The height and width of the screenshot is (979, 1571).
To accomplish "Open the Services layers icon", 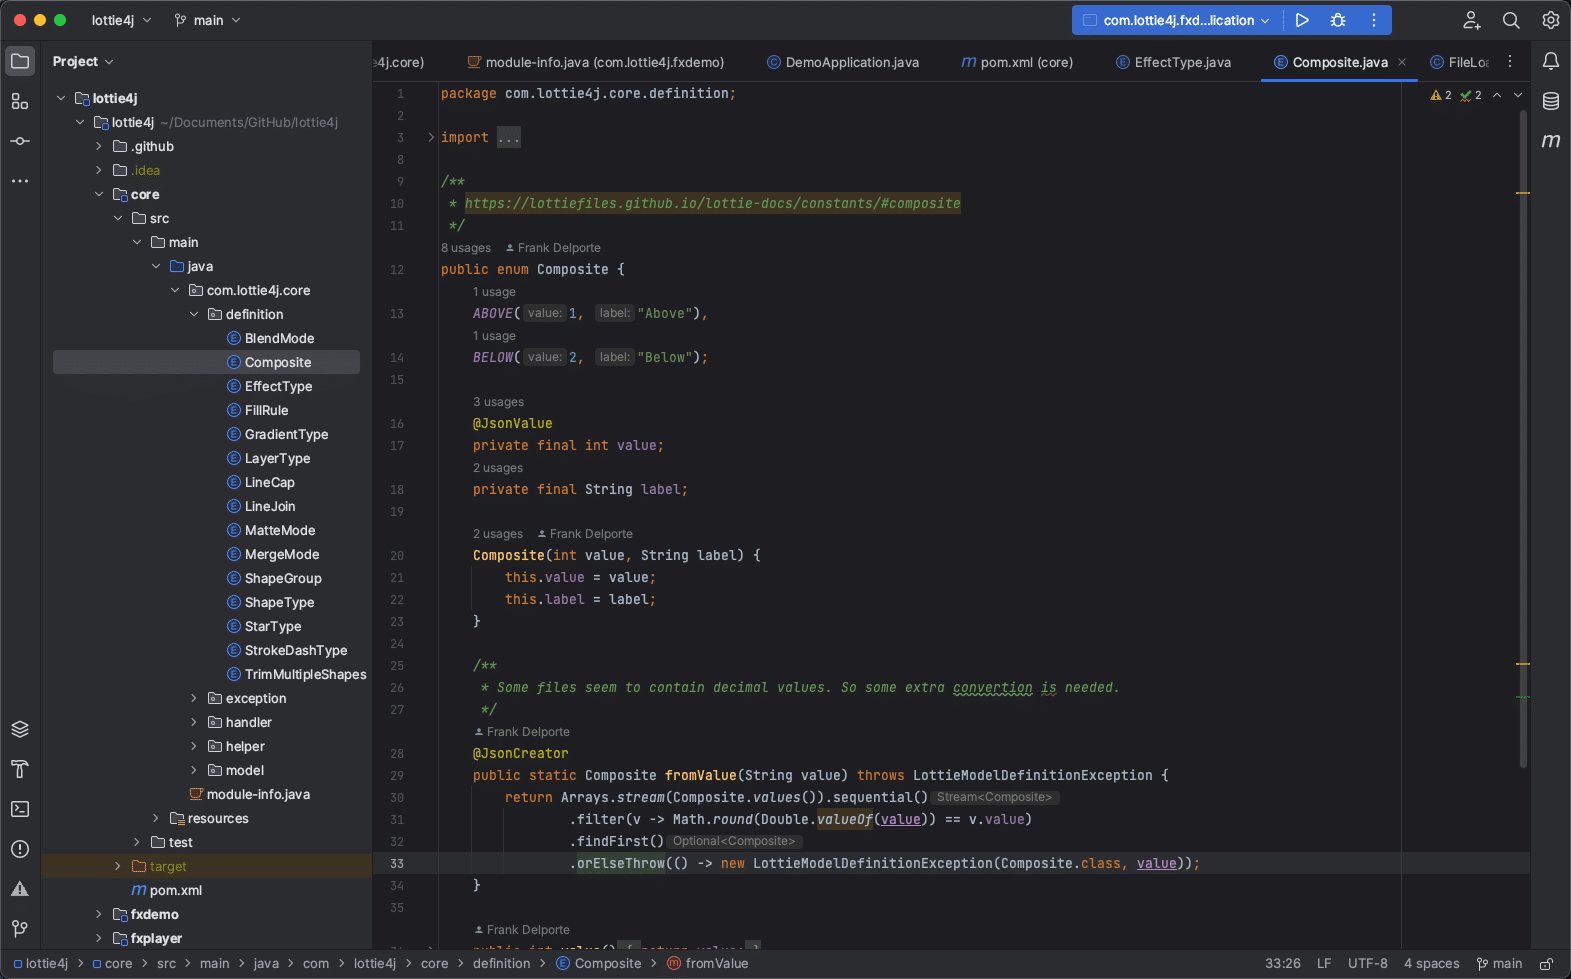I will [20, 729].
